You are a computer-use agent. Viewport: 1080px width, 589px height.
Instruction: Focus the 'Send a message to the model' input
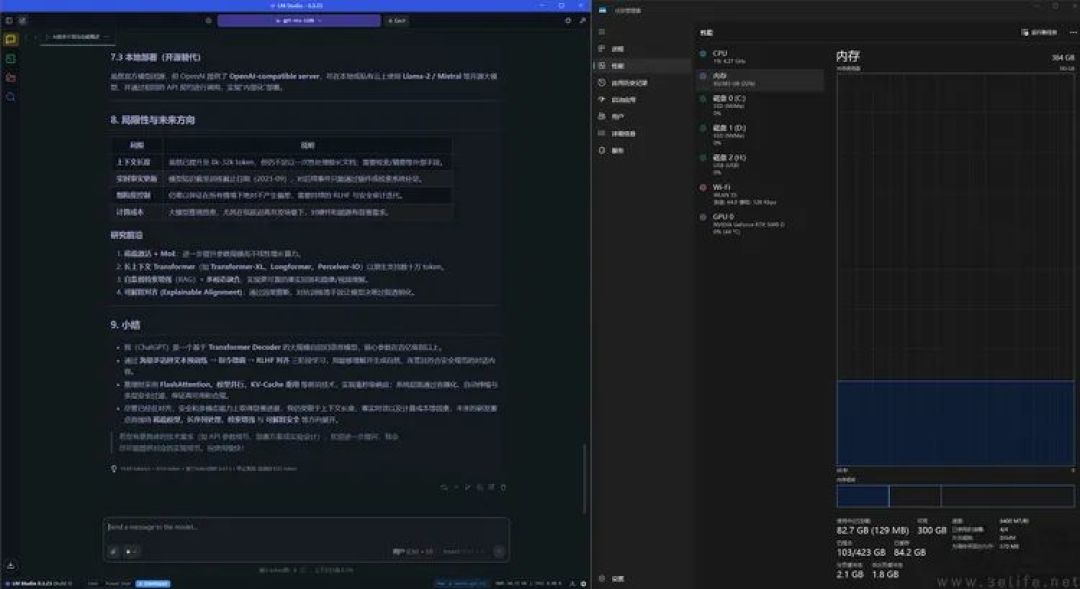(x=306, y=527)
